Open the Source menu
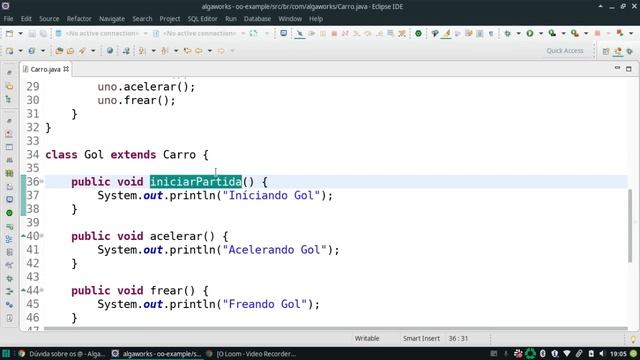 coord(49,19)
